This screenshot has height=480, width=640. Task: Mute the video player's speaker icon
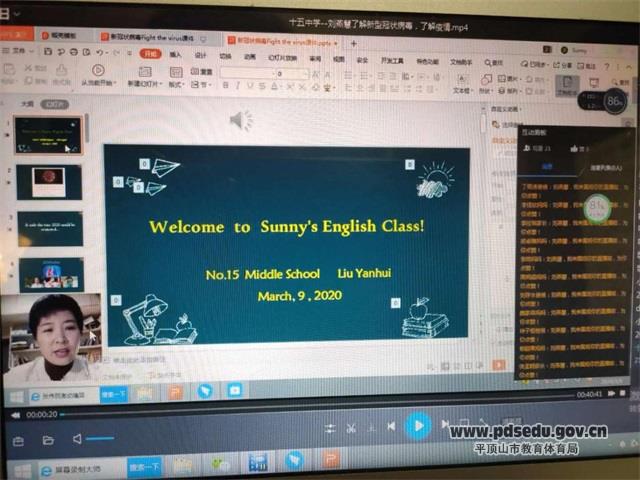(78, 439)
